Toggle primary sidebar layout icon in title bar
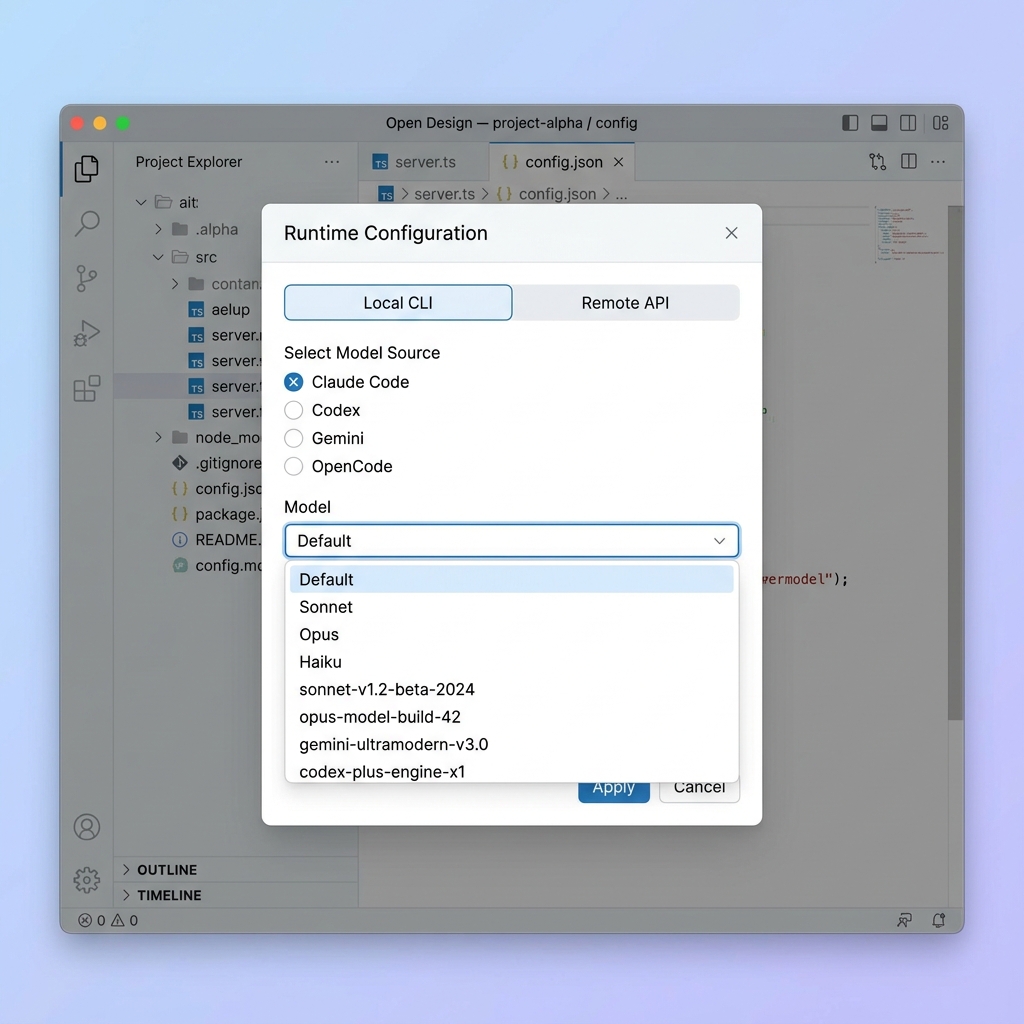The image size is (1024, 1024). [850, 123]
